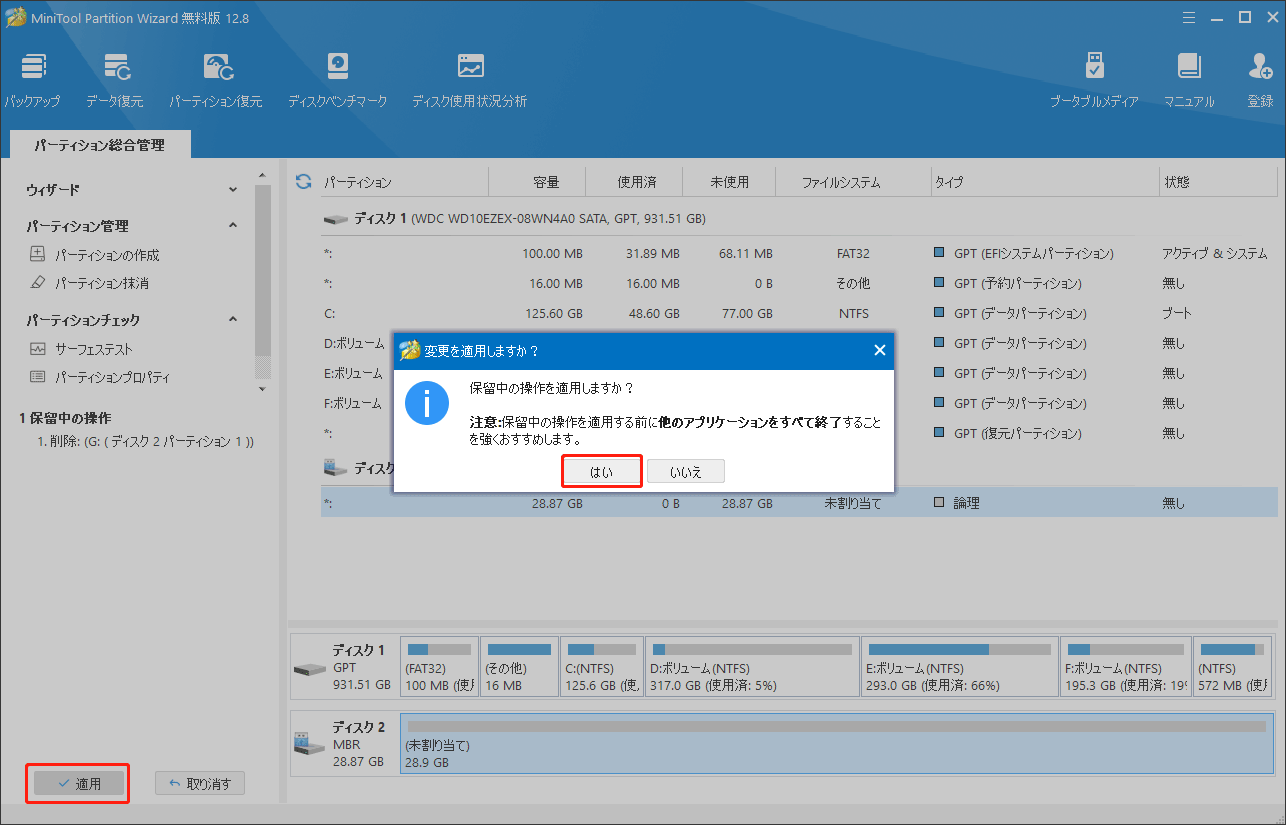Open the hamburger menu in title bar
Screen dimensions: 1286x825
1189,17
